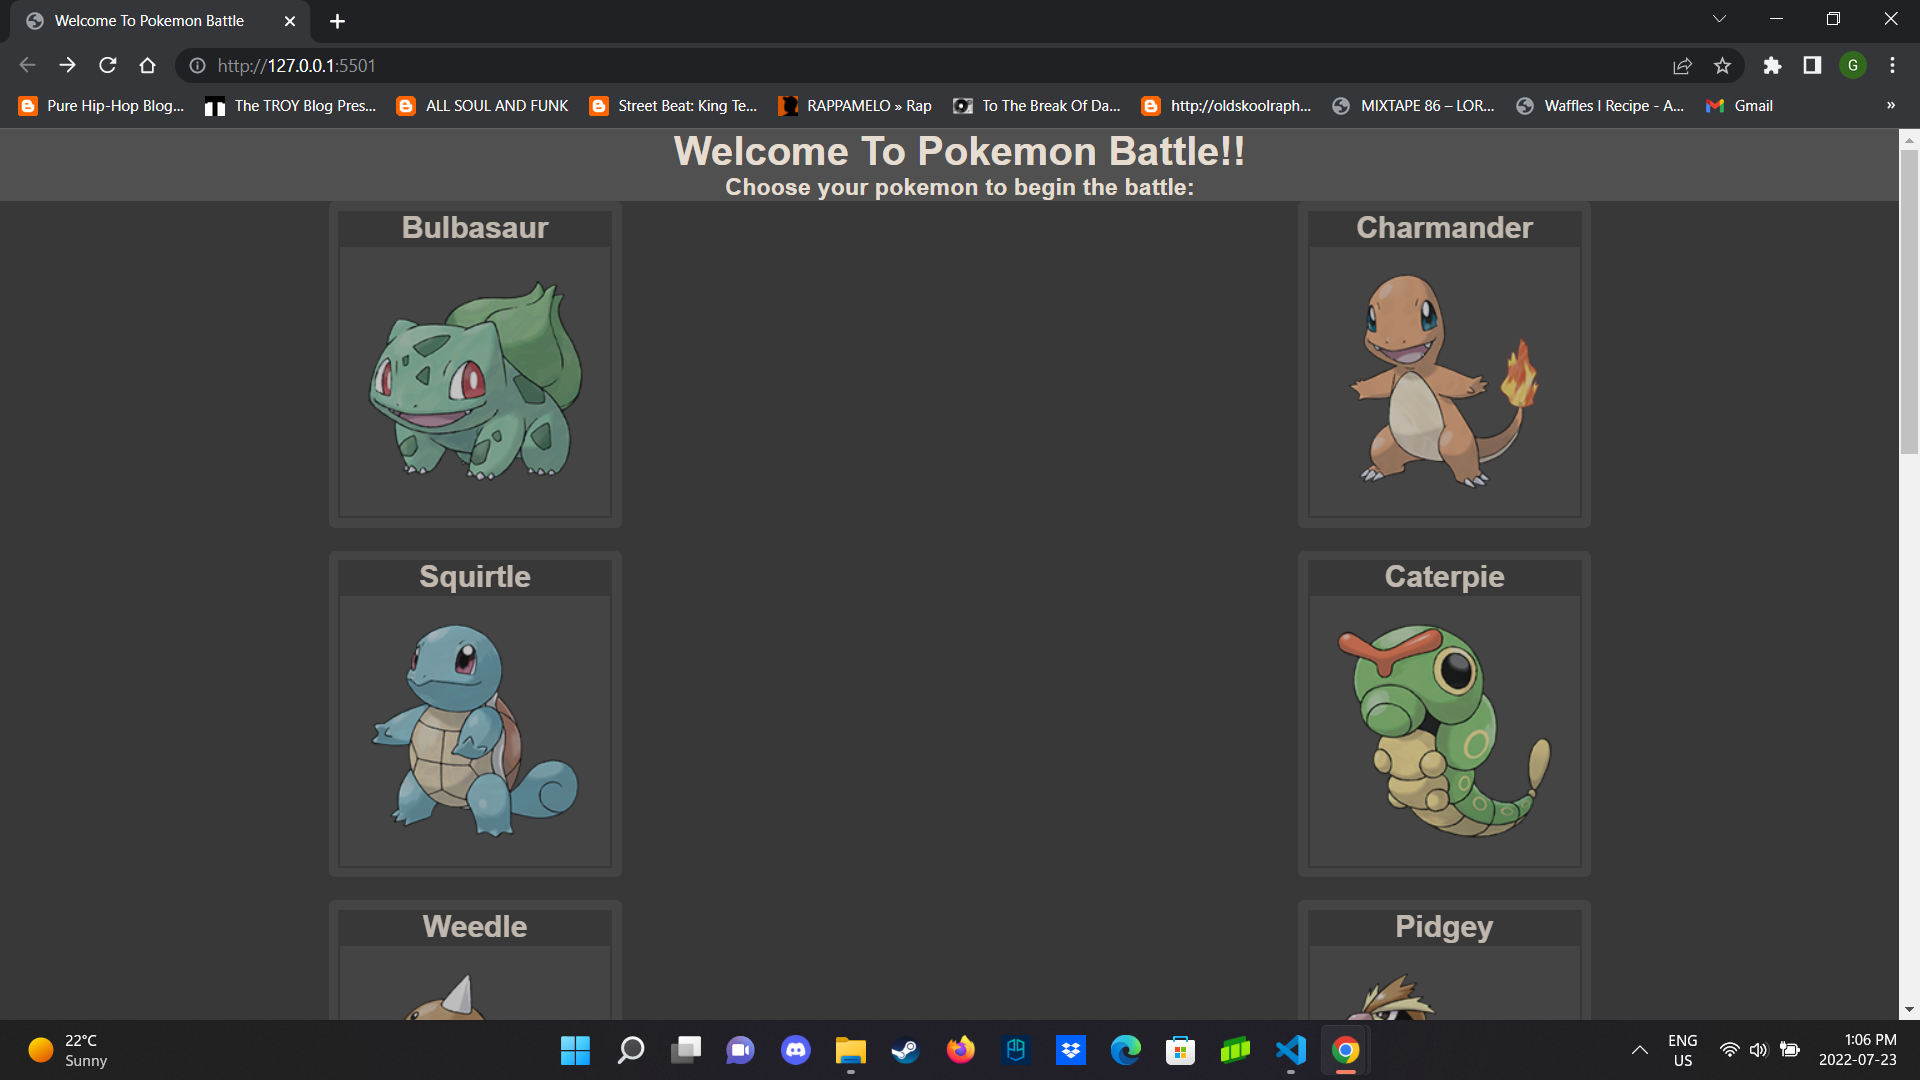Screen dimensions: 1920x1080
Task: Click the page vertical scrollbar thumb
Action: coord(1909,300)
